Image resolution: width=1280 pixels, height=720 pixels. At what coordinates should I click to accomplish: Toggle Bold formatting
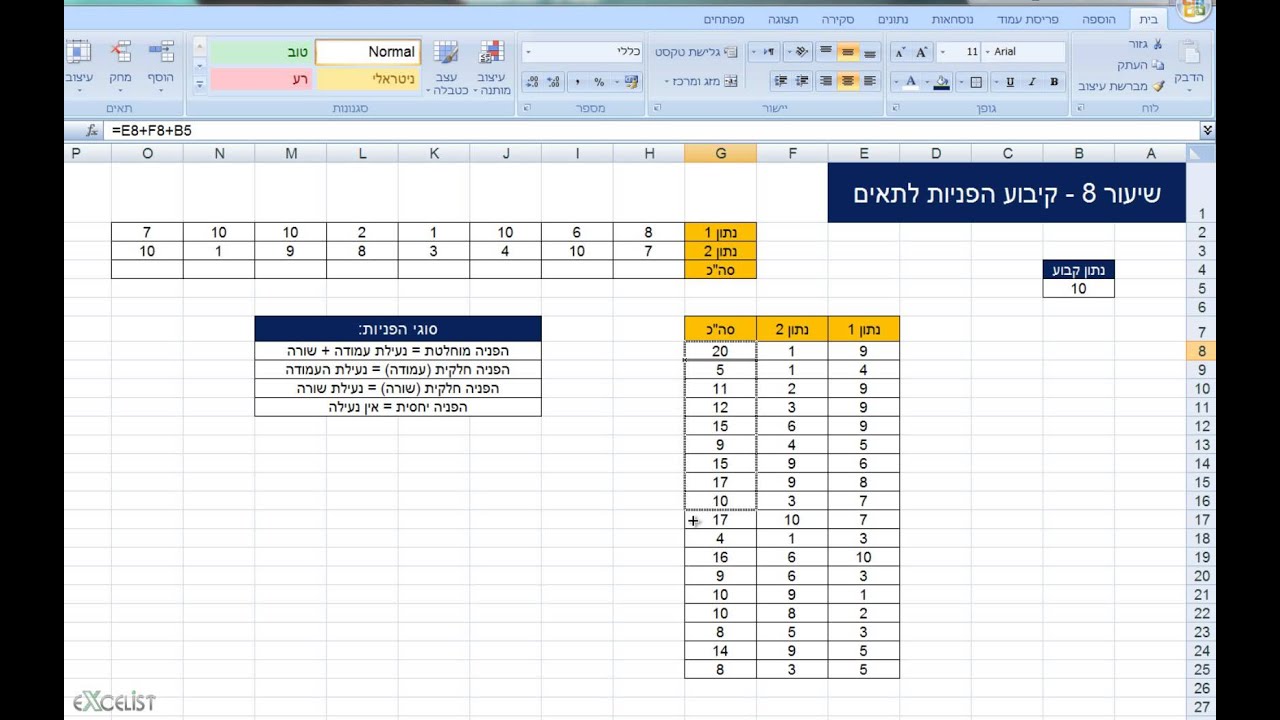click(x=1054, y=82)
